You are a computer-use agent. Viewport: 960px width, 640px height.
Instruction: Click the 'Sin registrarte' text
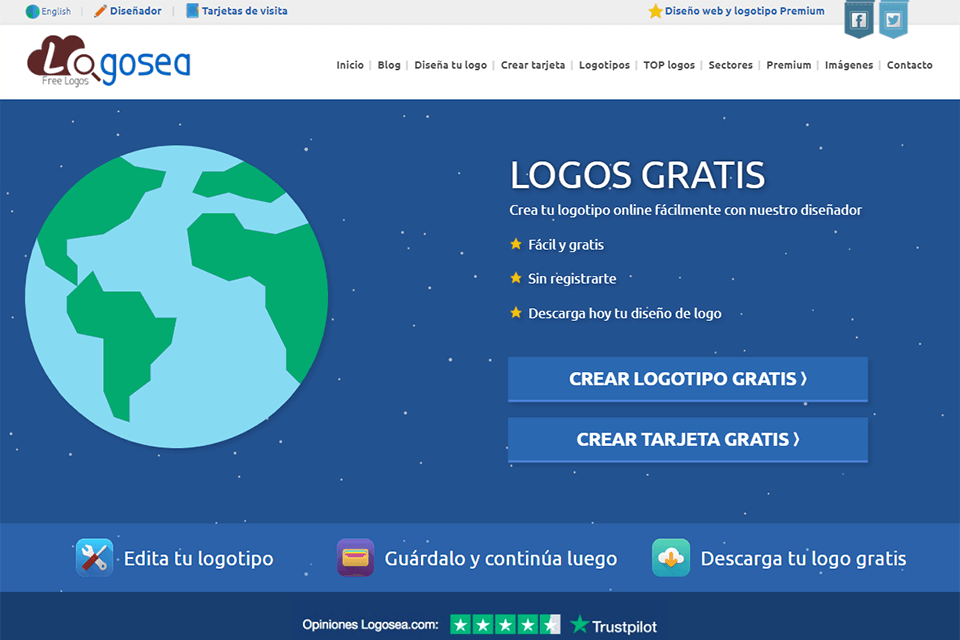pyautogui.click(x=572, y=279)
